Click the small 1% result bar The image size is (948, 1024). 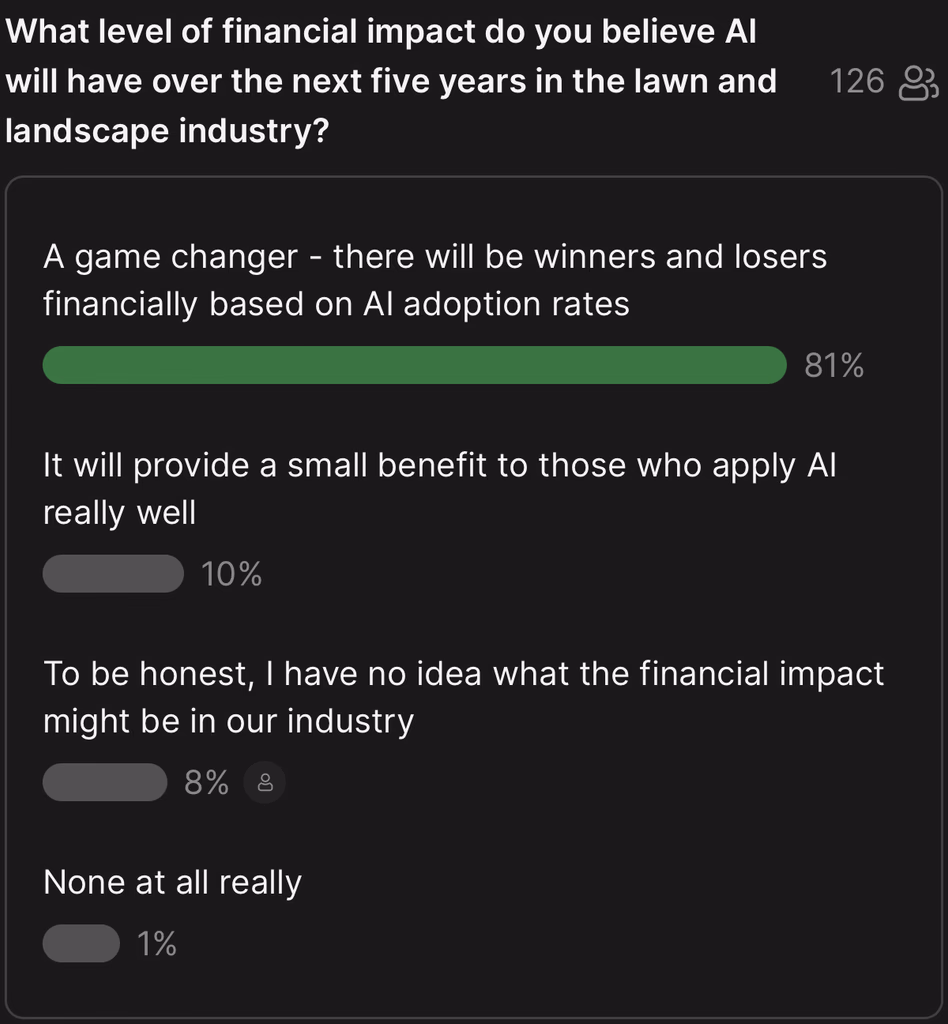[81, 943]
